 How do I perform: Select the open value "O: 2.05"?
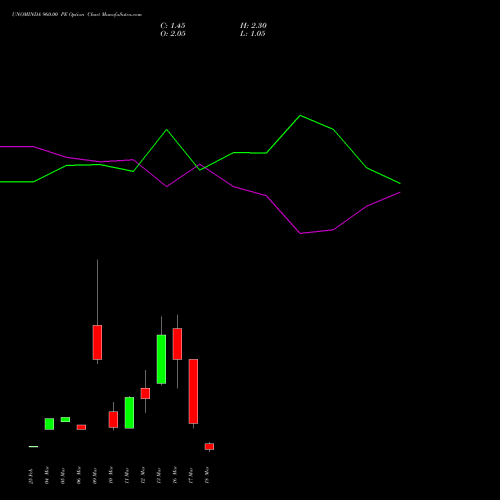pos(173,34)
